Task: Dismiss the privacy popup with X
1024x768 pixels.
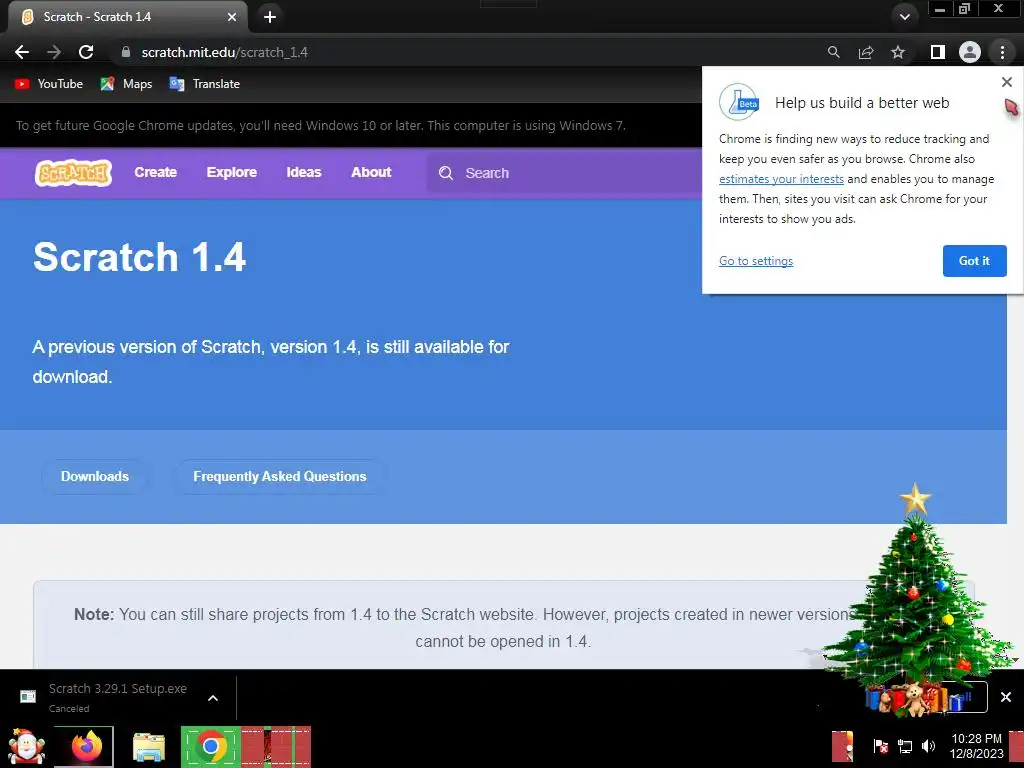Action: pos(1006,82)
